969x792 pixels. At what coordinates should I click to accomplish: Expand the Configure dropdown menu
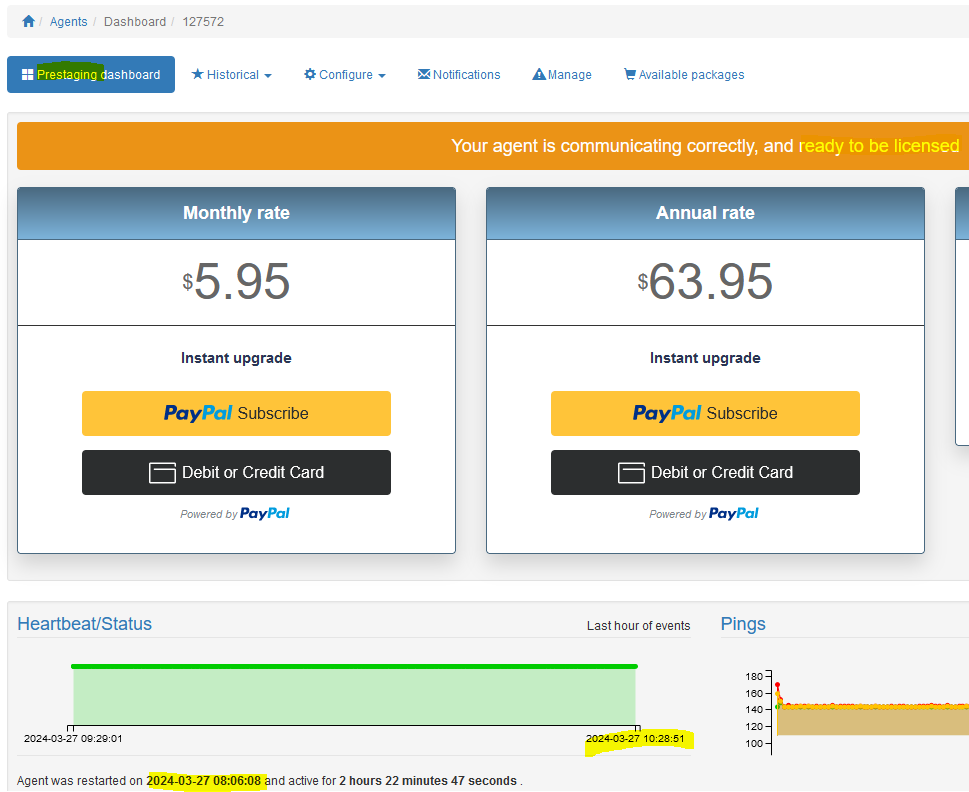pyautogui.click(x=345, y=75)
